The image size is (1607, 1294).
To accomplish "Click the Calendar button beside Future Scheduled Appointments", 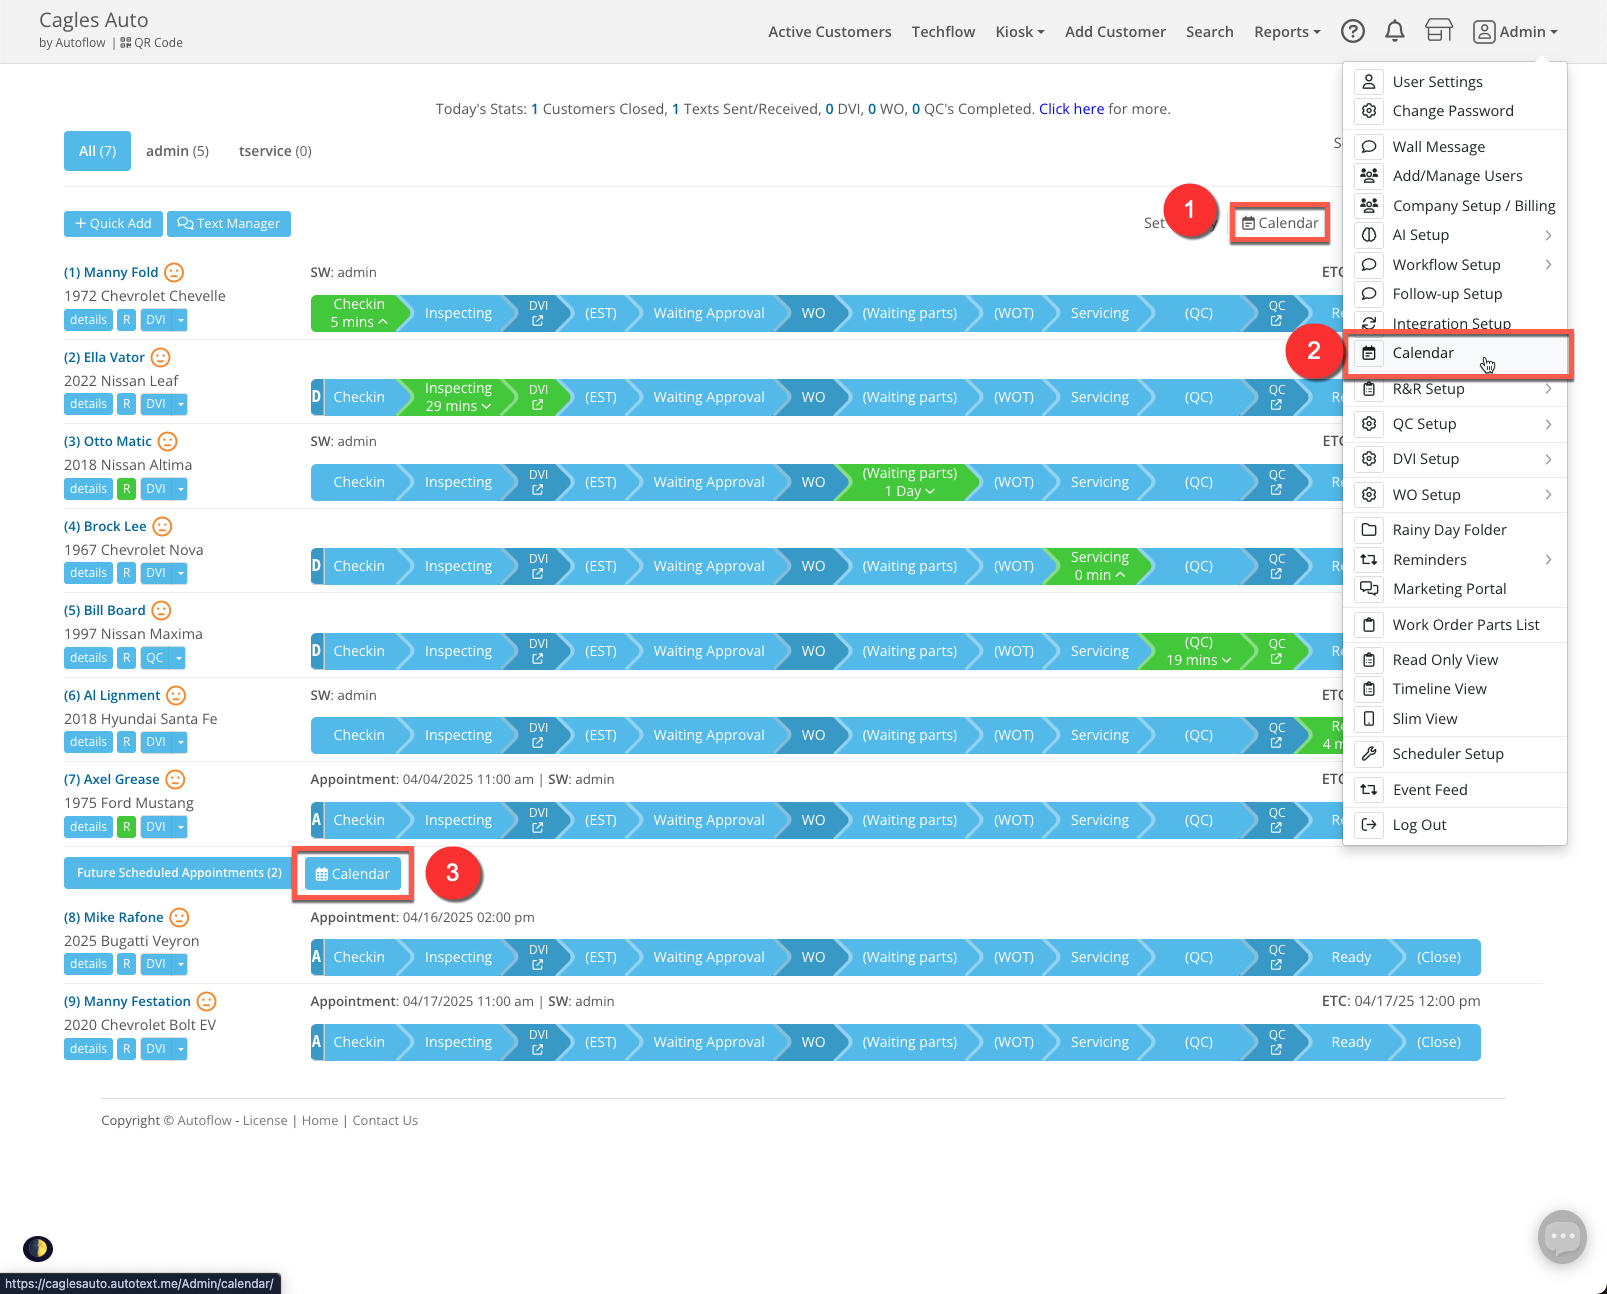I will (353, 874).
